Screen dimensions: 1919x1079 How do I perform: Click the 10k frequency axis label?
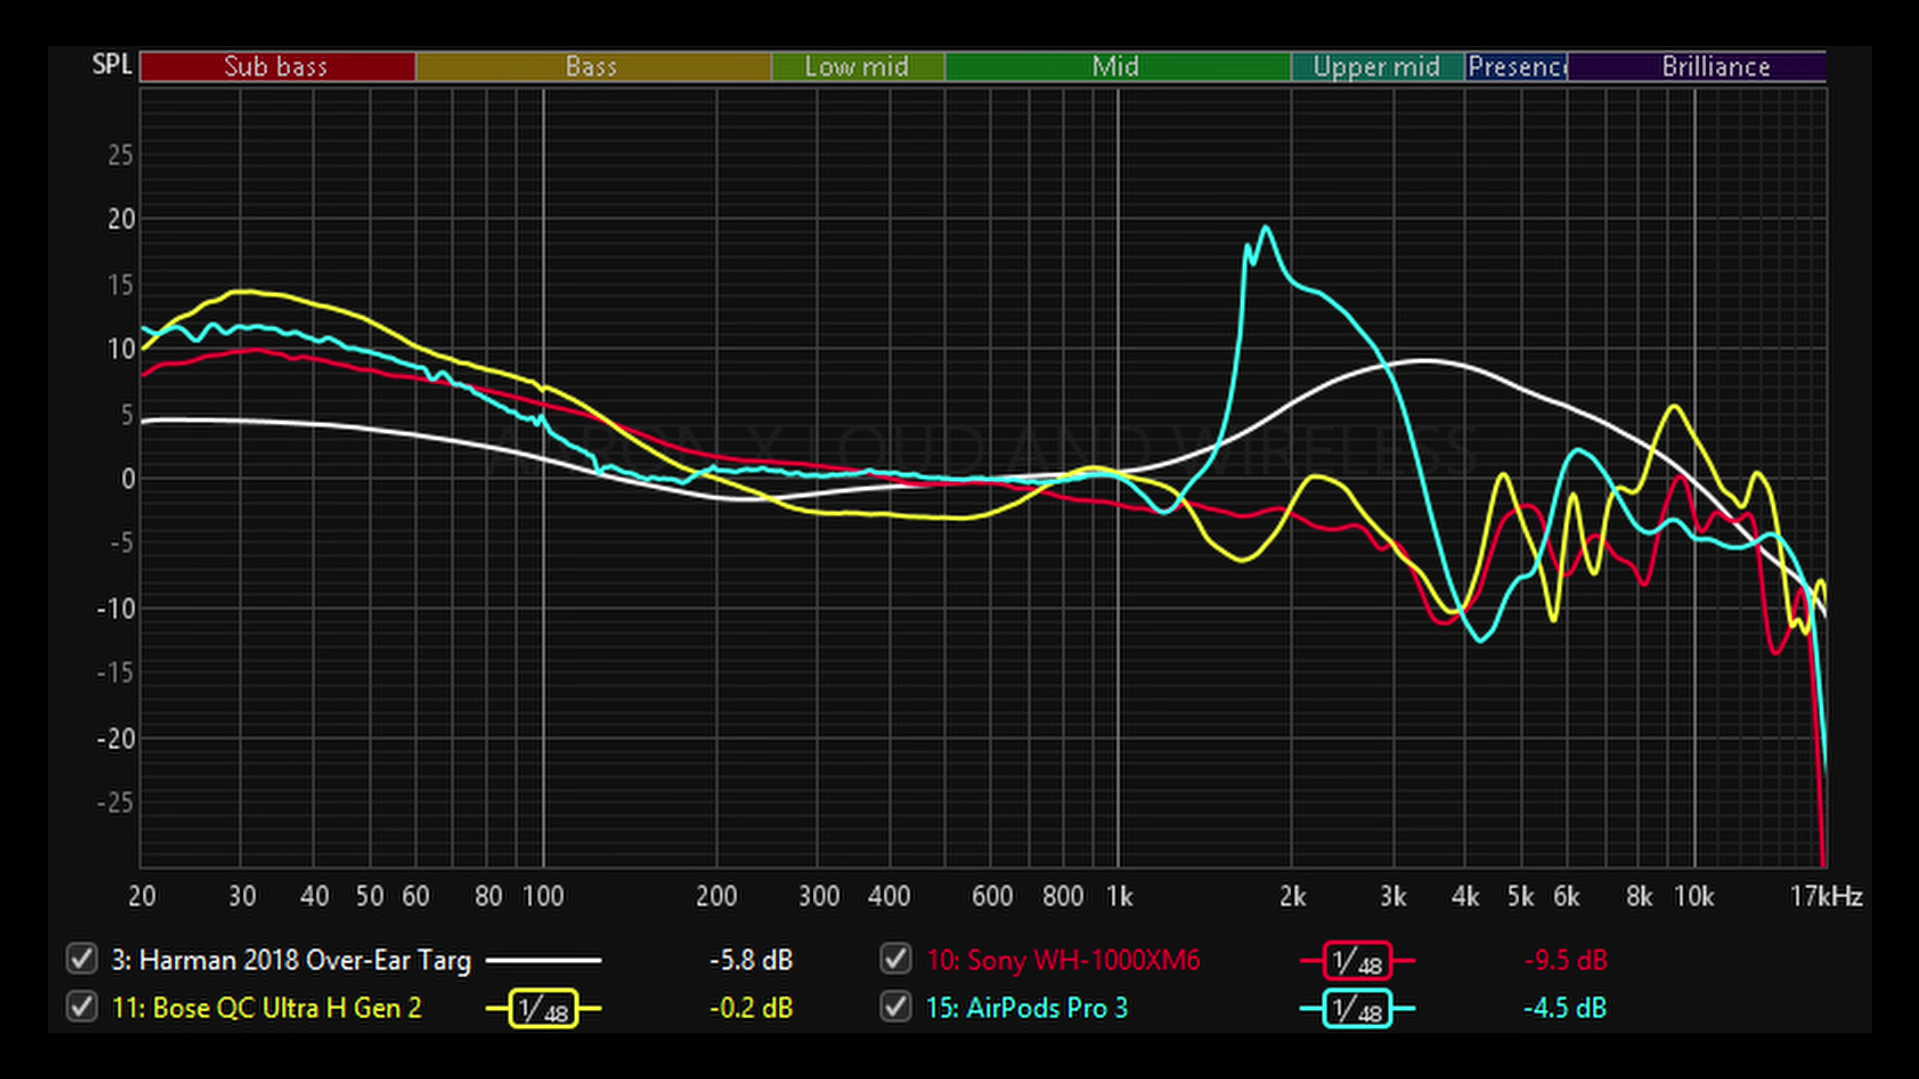pos(1694,896)
